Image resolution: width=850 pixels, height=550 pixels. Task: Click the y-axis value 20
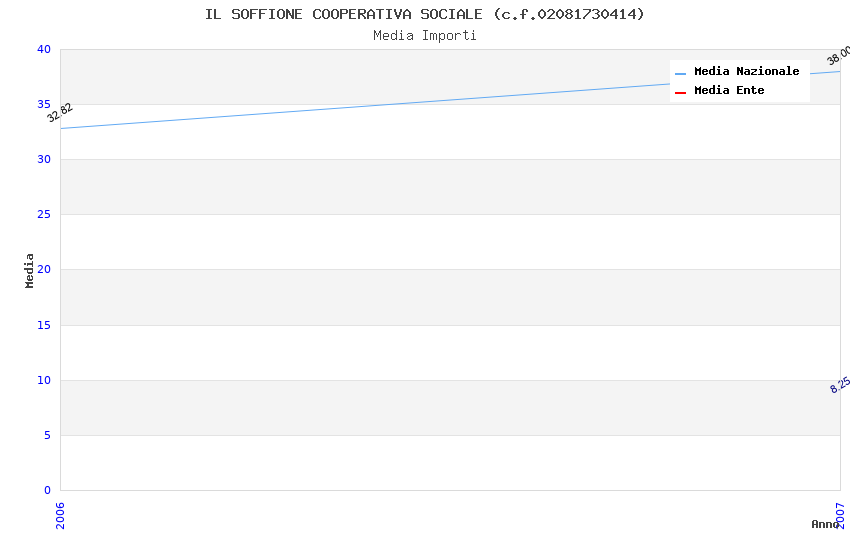click(44, 269)
